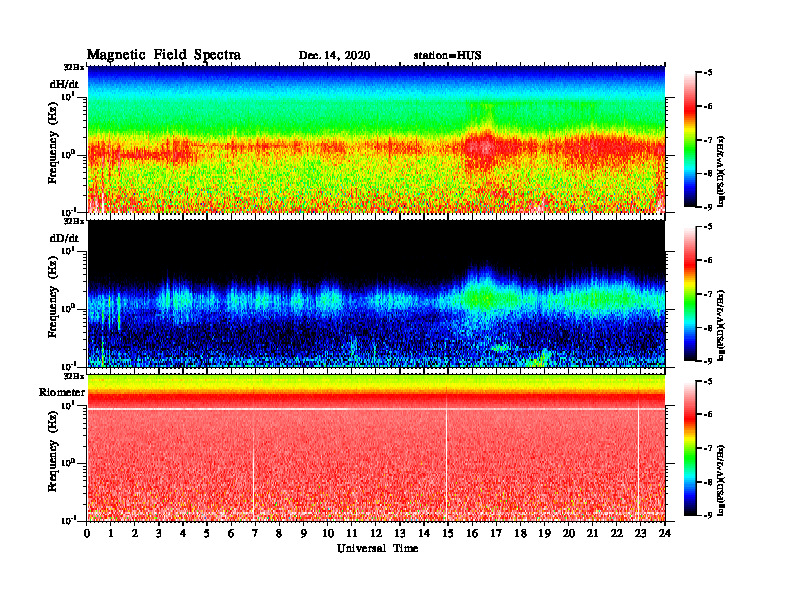Click the hour 13 tick label on time axis
792x612 pixels.
400,533
